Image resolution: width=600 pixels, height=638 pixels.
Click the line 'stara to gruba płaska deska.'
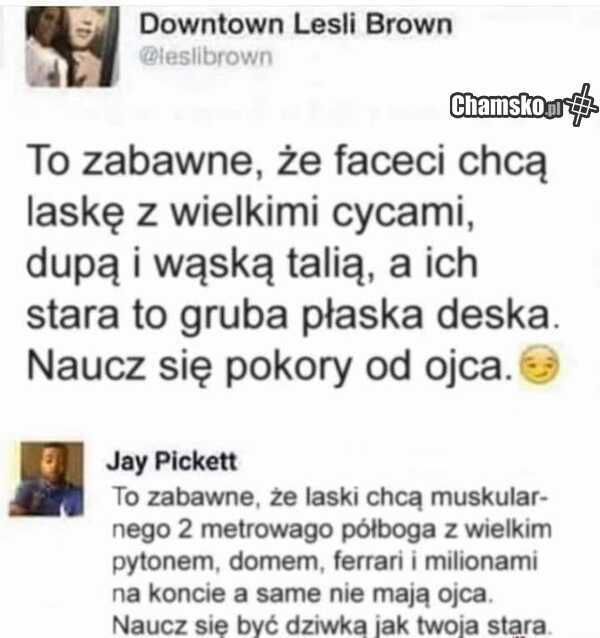(x=293, y=316)
